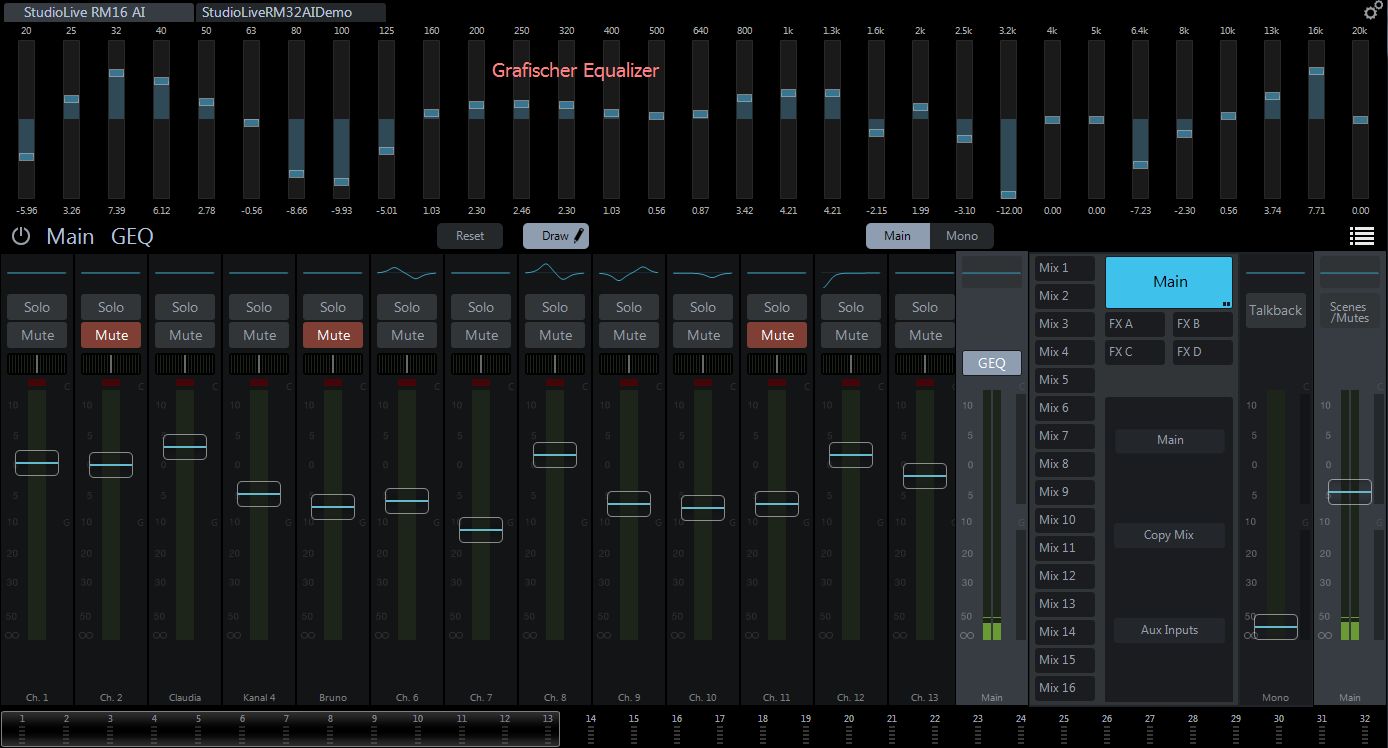The width and height of the screenshot is (1388, 748).
Task: Select Mix 5 bus
Action: [1065, 380]
